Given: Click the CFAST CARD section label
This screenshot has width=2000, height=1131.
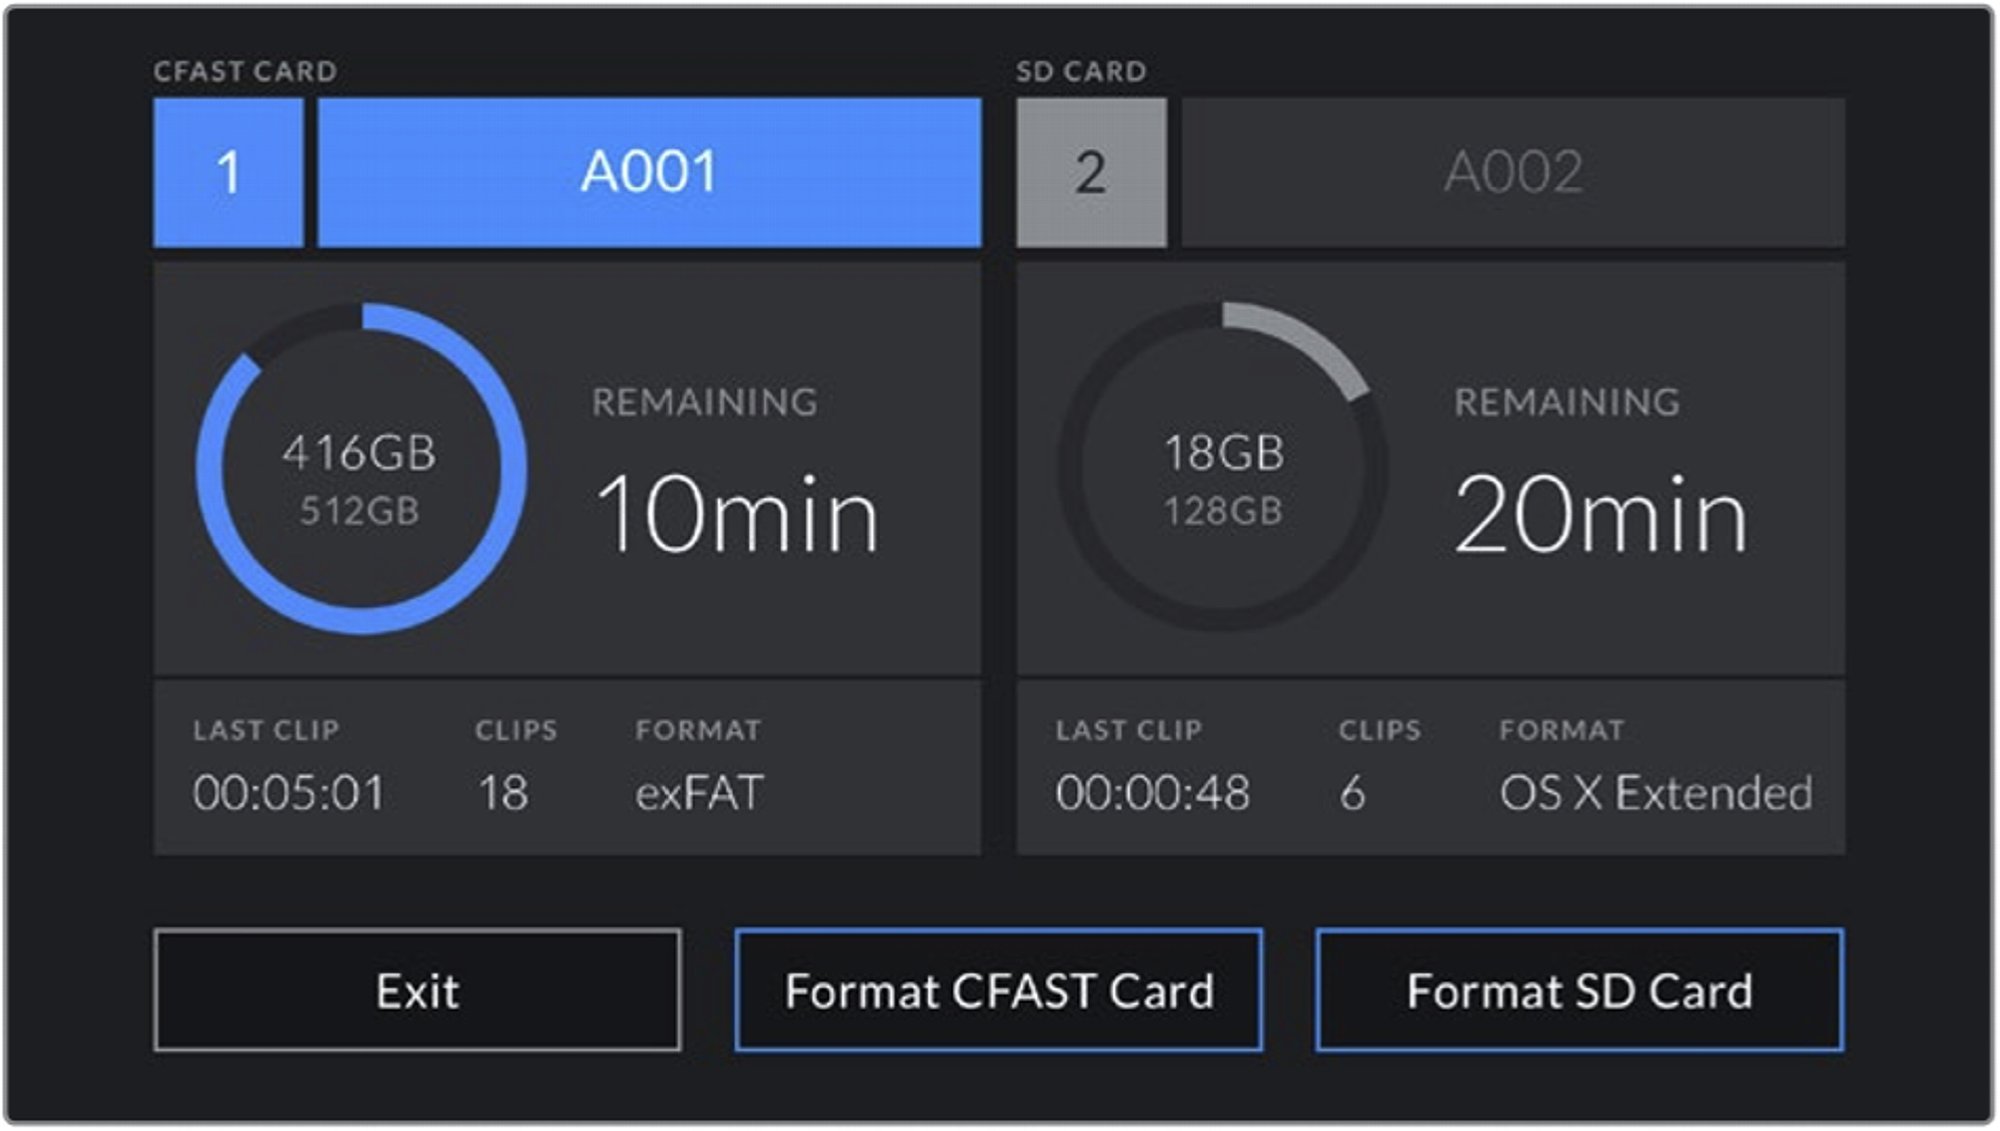Looking at the screenshot, I should click(245, 71).
